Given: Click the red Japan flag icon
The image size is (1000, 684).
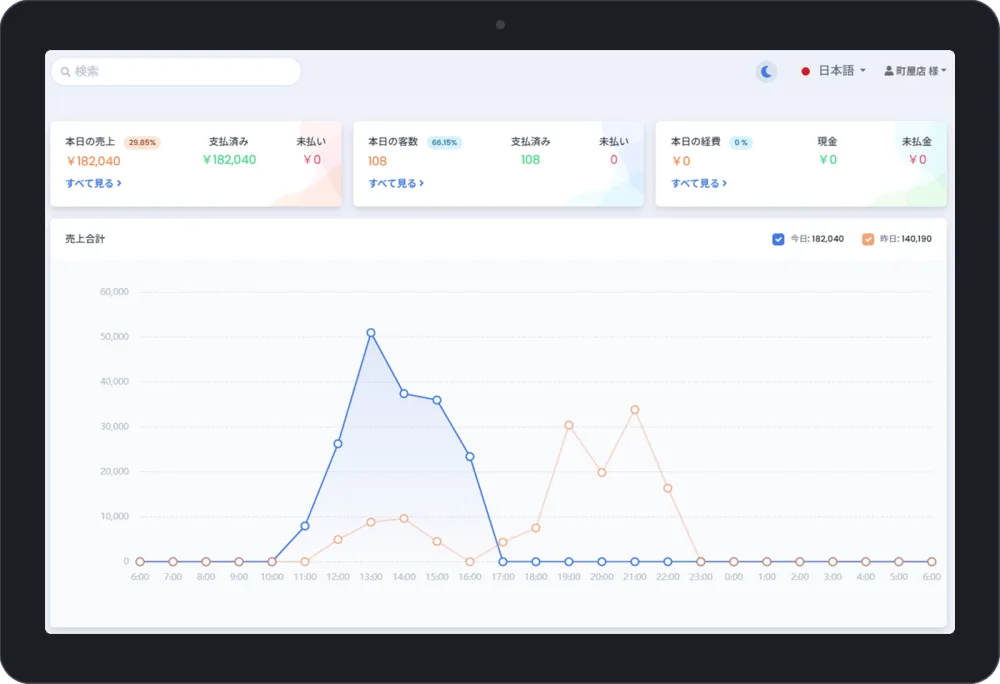Looking at the screenshot, I should tap(805, 71).
